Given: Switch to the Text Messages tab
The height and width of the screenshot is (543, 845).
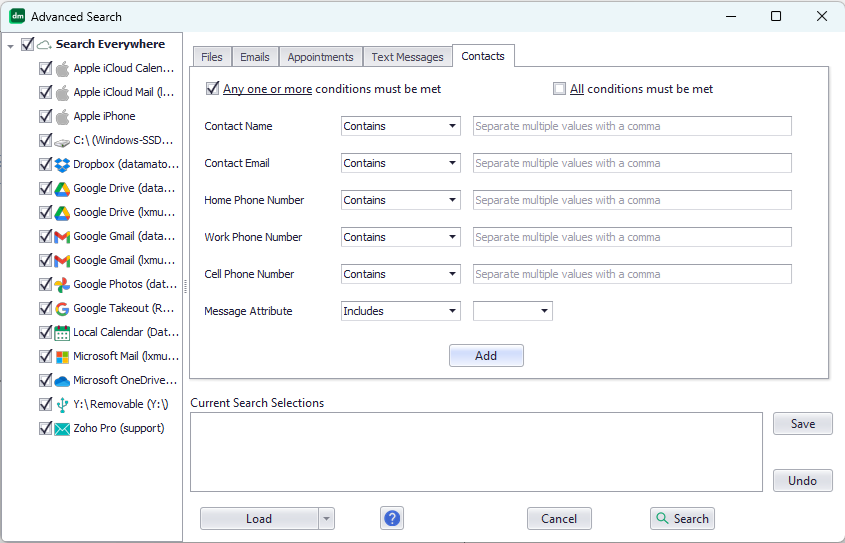Looking at the screenshot, I should pyautogui.click(x=407, y=57).
